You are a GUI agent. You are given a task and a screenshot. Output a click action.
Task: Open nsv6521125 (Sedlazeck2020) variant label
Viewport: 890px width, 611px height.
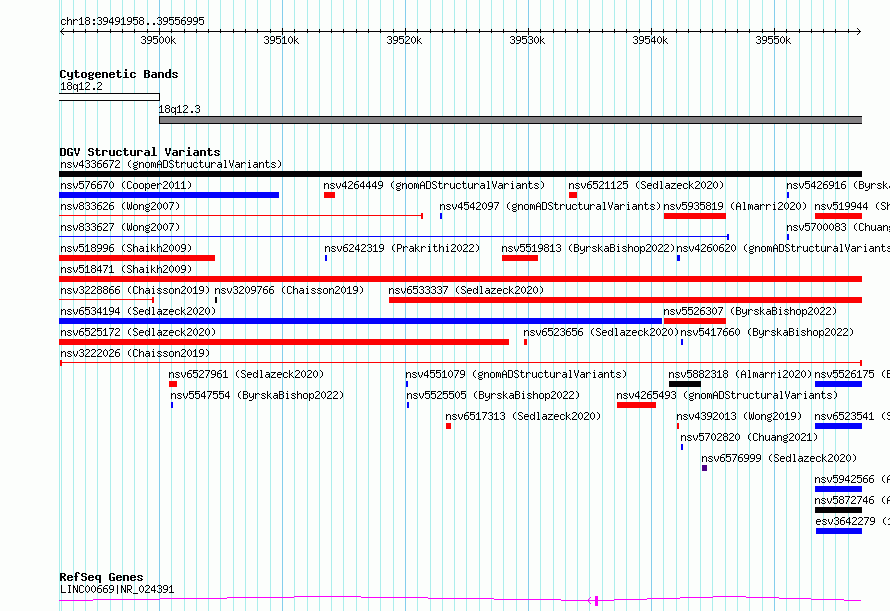click(x=646, y=185)
